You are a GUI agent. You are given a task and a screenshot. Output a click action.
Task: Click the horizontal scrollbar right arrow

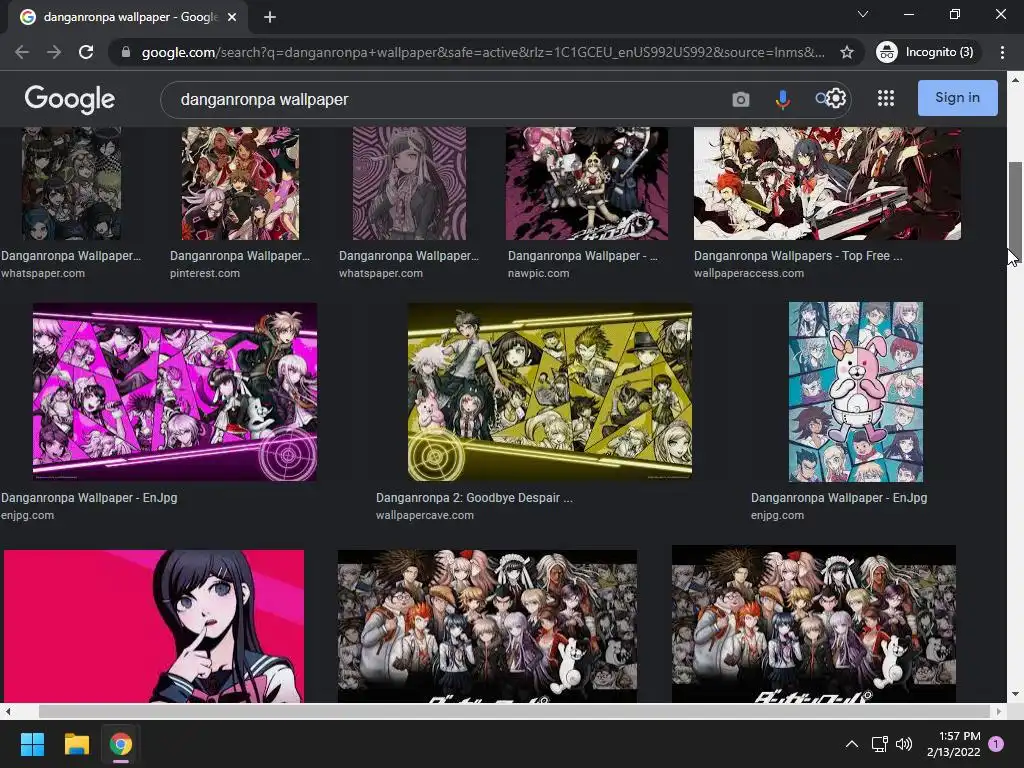(999, 711)
